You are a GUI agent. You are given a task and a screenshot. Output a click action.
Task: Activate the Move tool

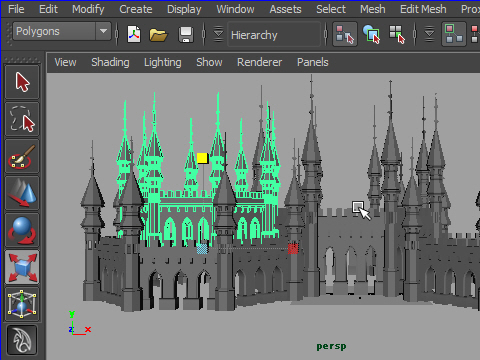click(x=22, y=193)
